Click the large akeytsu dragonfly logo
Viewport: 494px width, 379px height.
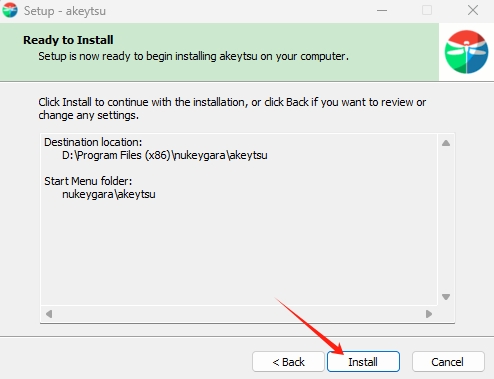click(x=466, y=52)
